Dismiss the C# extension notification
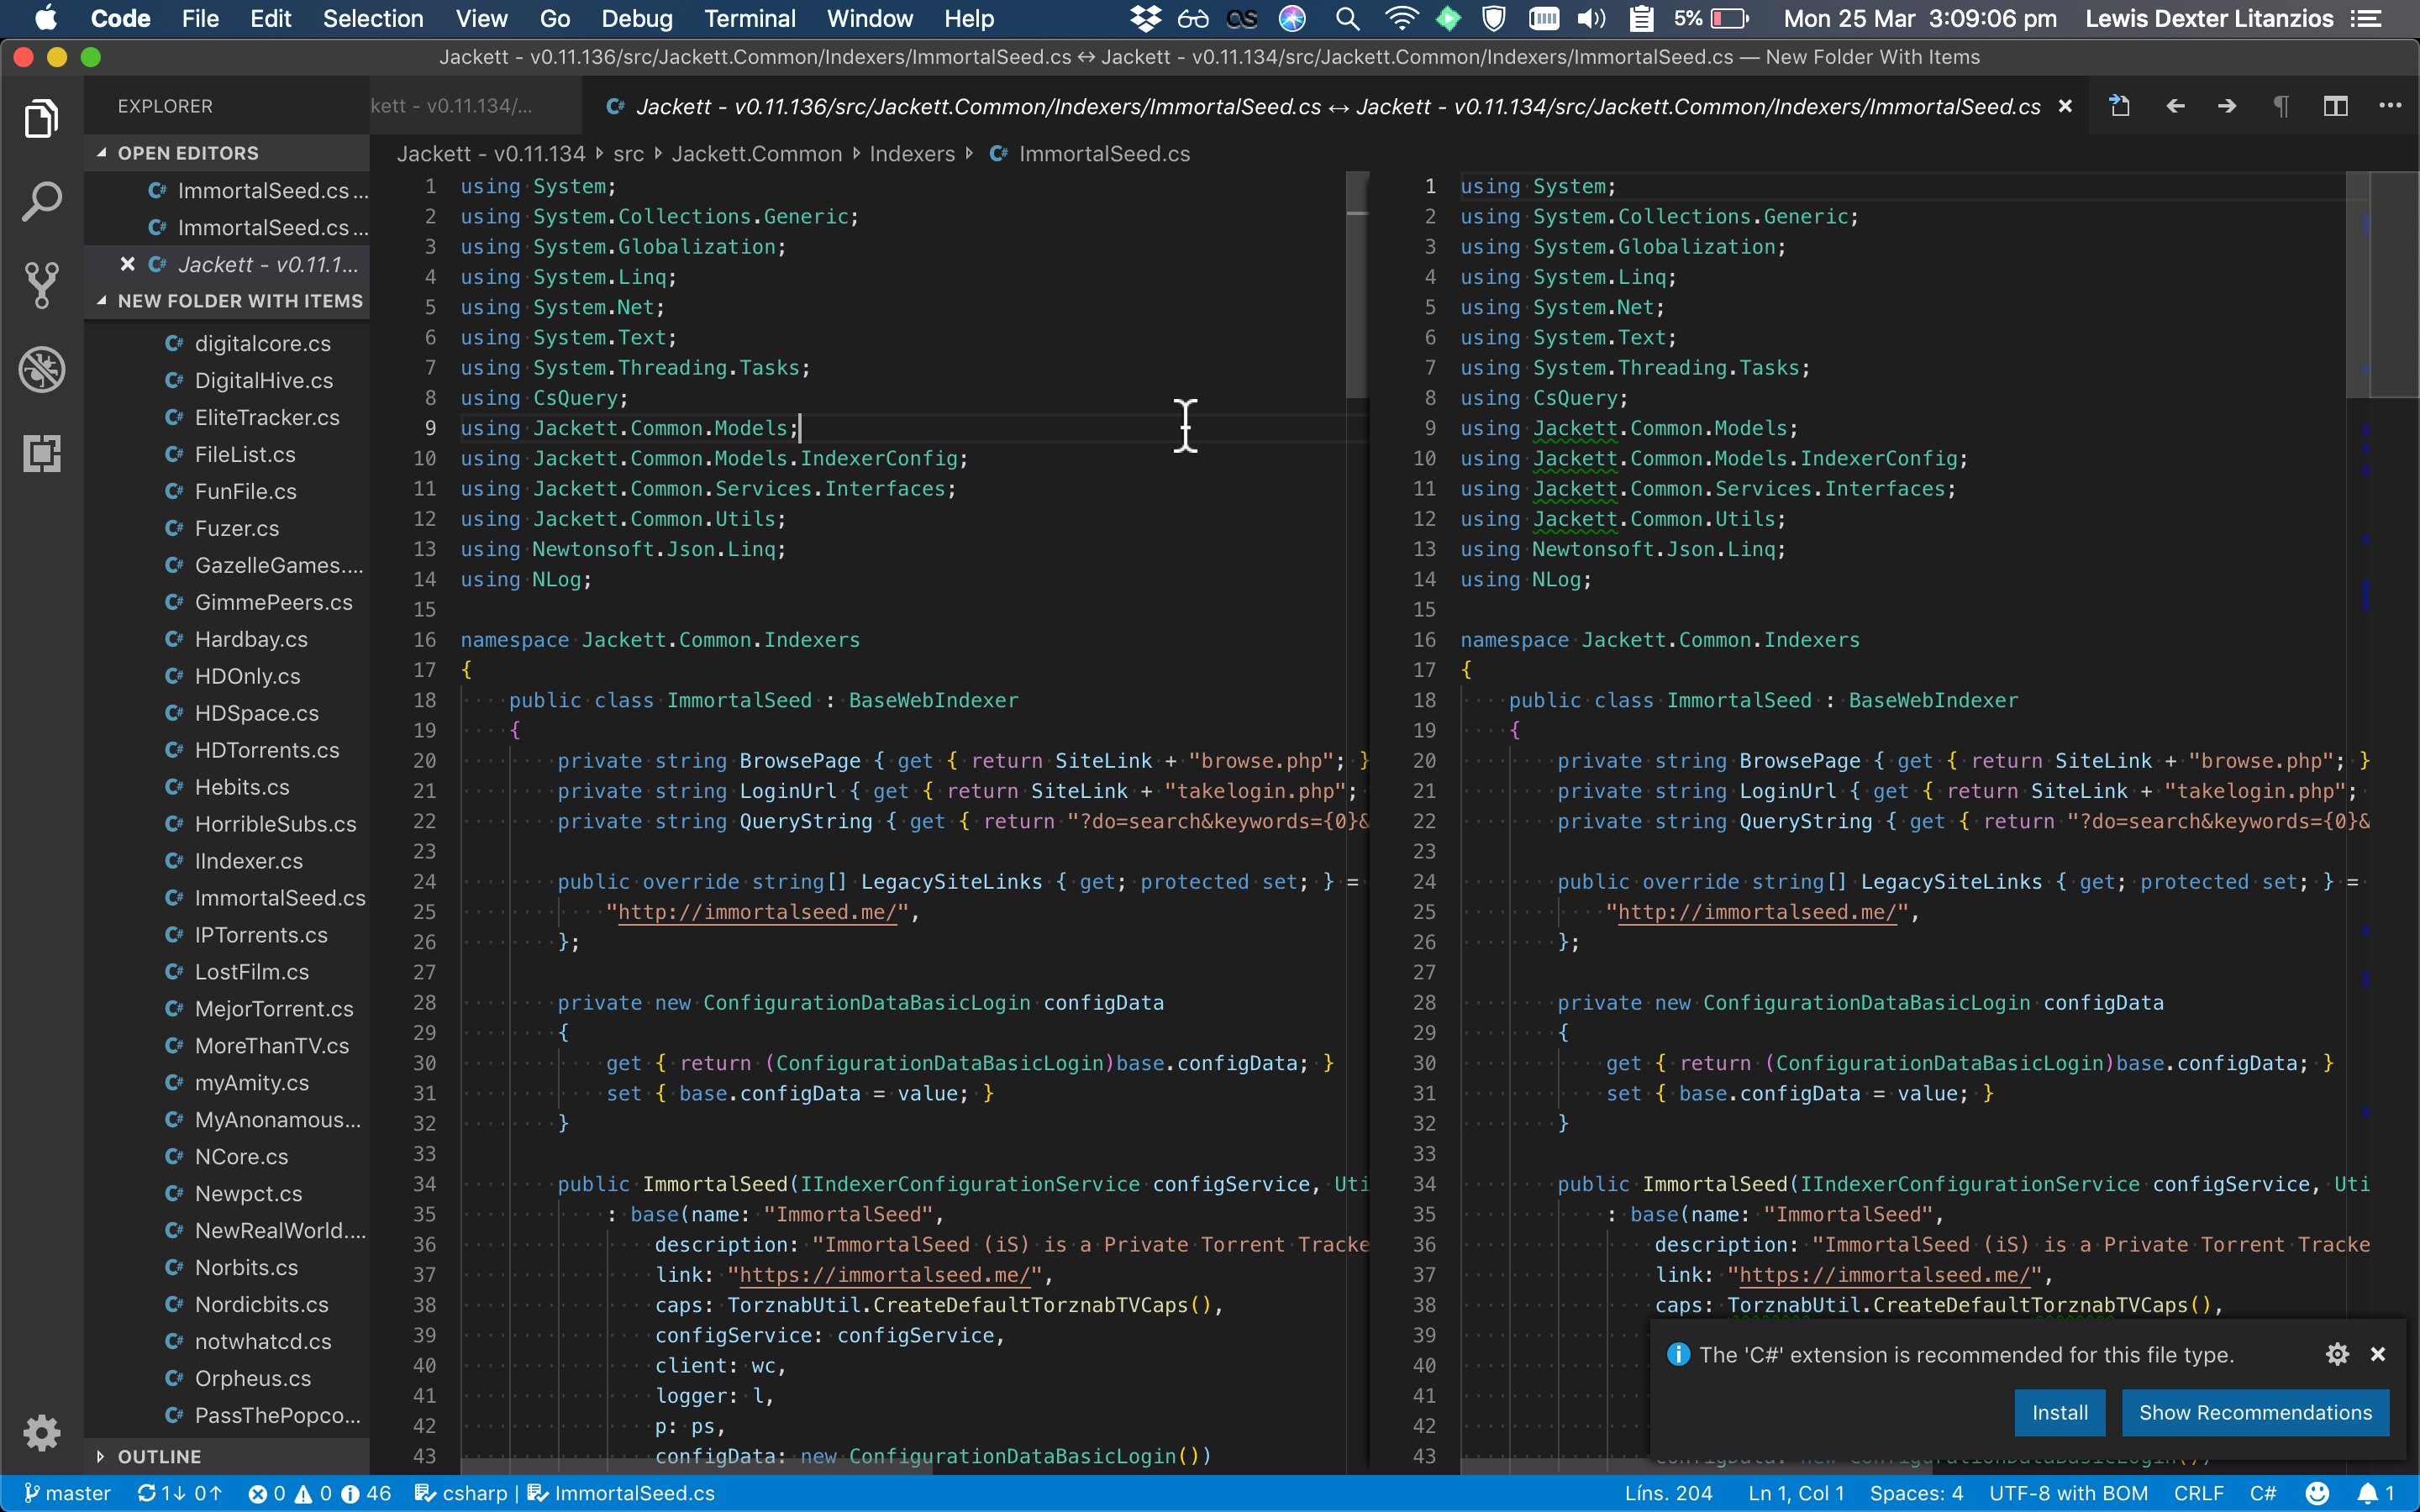This screenshot has height=1512, width=2420. tap(2377, 1354)
